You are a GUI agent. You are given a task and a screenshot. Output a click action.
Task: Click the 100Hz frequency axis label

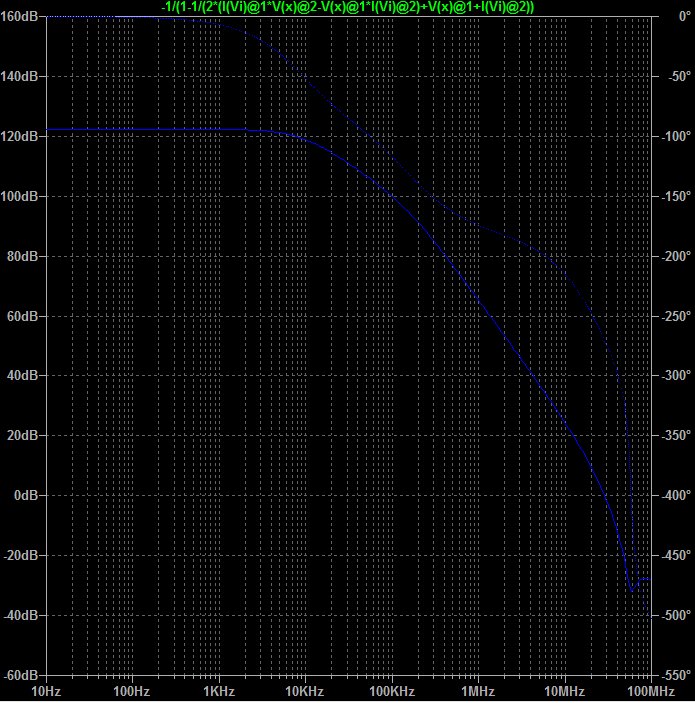point(132,691)
